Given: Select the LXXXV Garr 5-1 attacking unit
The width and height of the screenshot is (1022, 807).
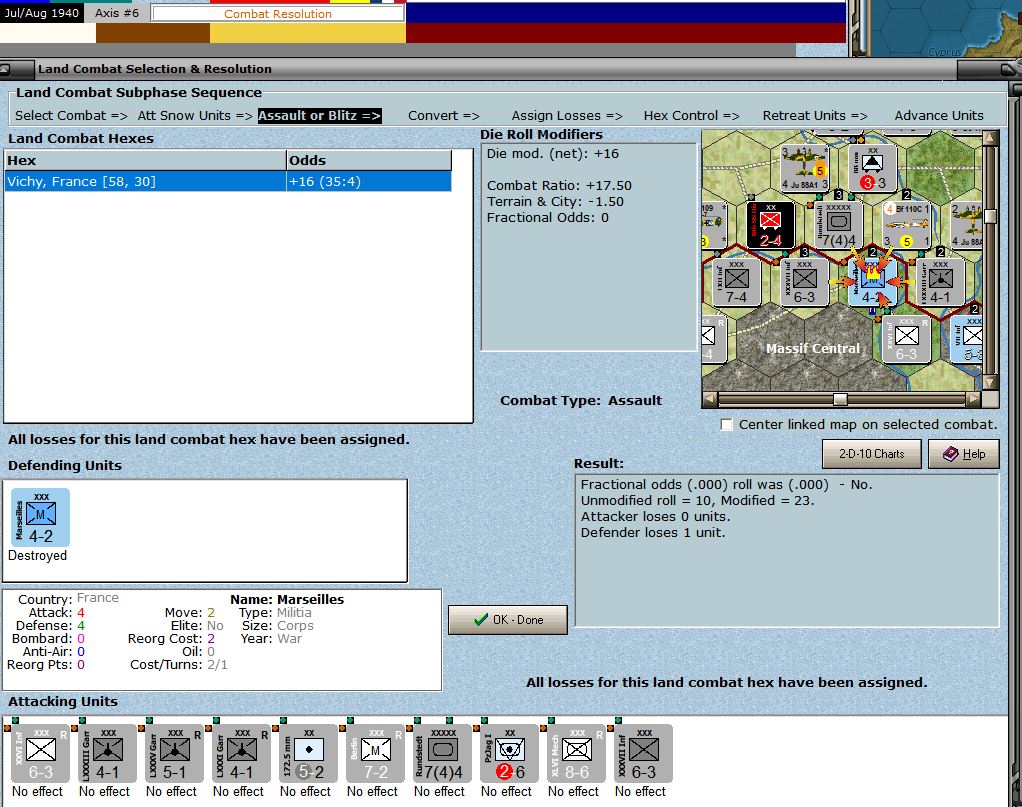Looking at the screenshot, I should click(x=174, y=753).
